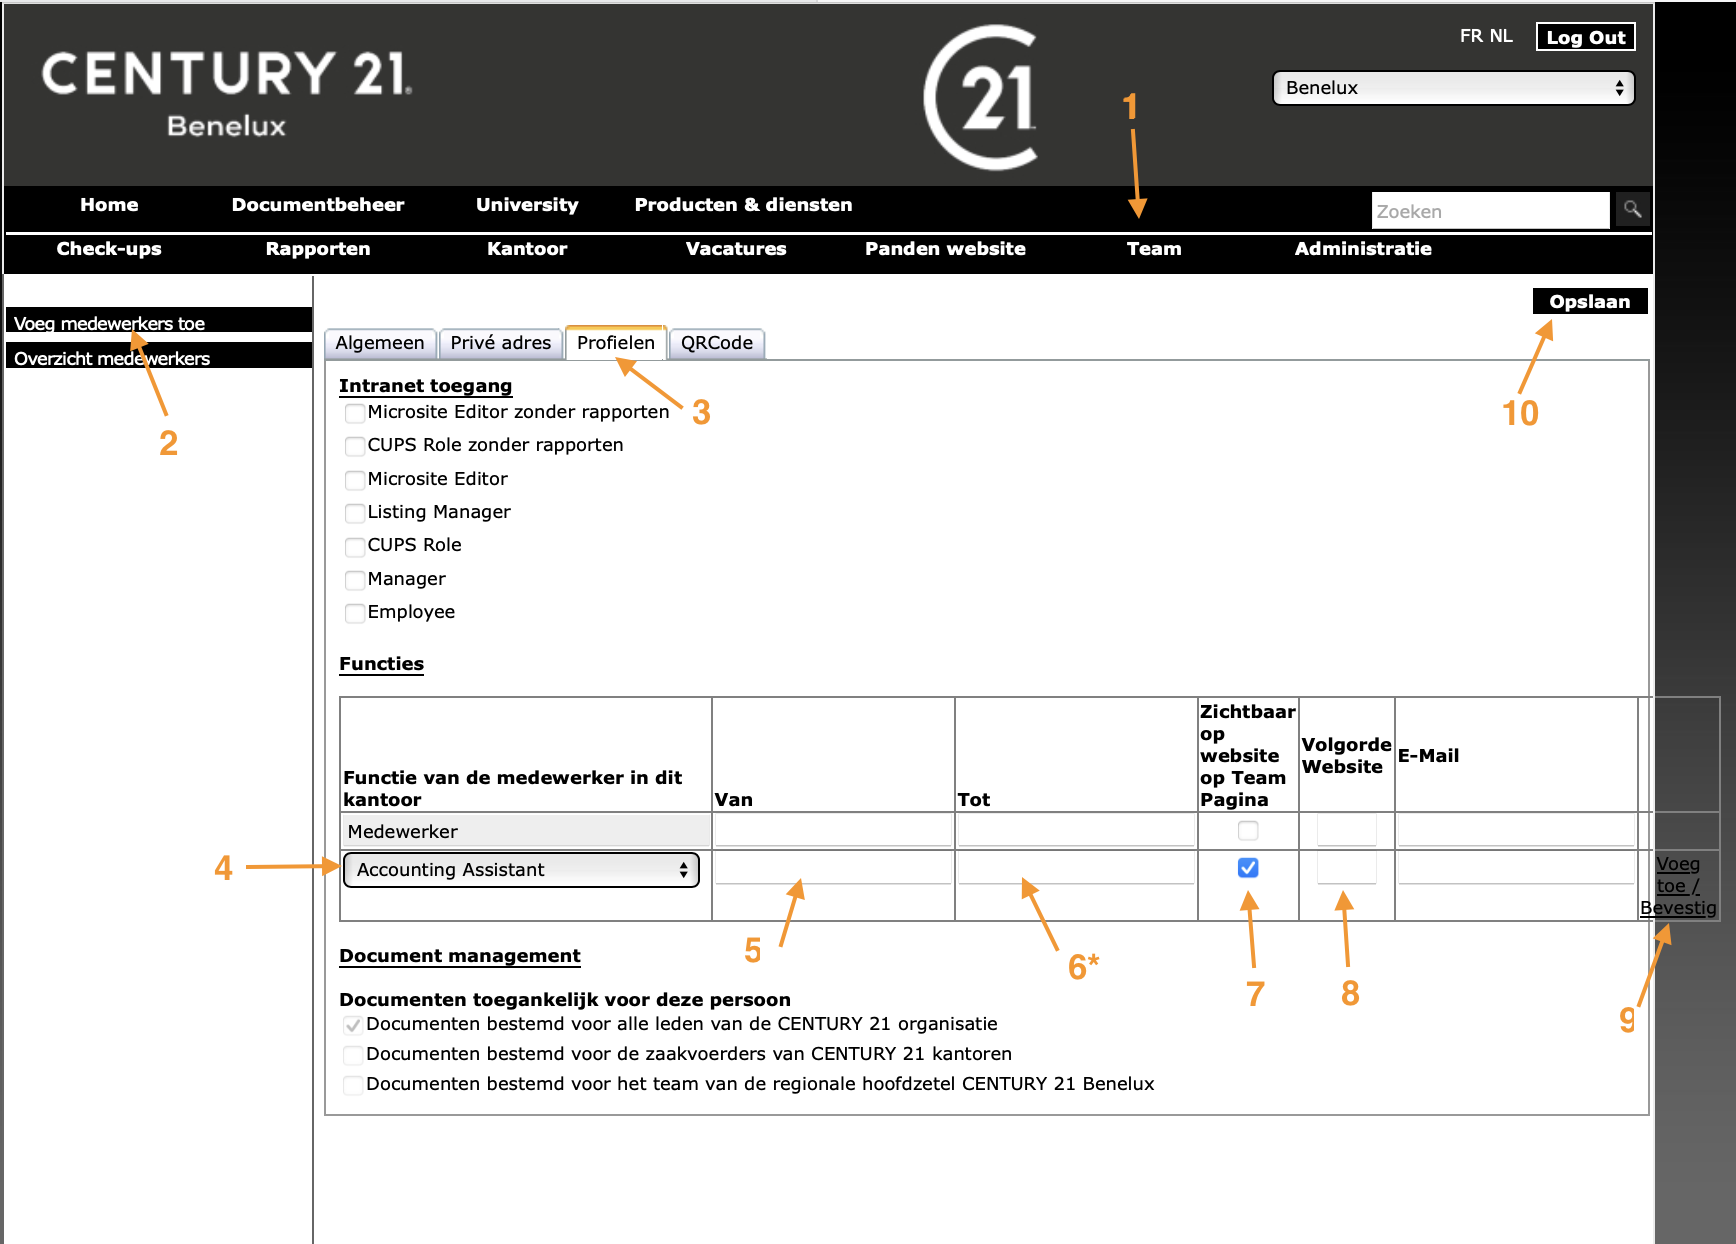The width and height of the screenshot is (1736, 1244).
Task: Switch to the Algemeen tab
Action: pos(380,343)
